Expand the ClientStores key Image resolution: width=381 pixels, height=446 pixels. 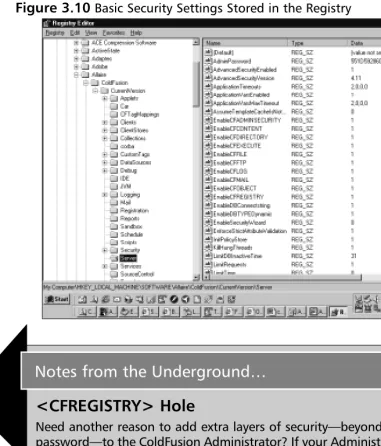[x=105, y=130]
